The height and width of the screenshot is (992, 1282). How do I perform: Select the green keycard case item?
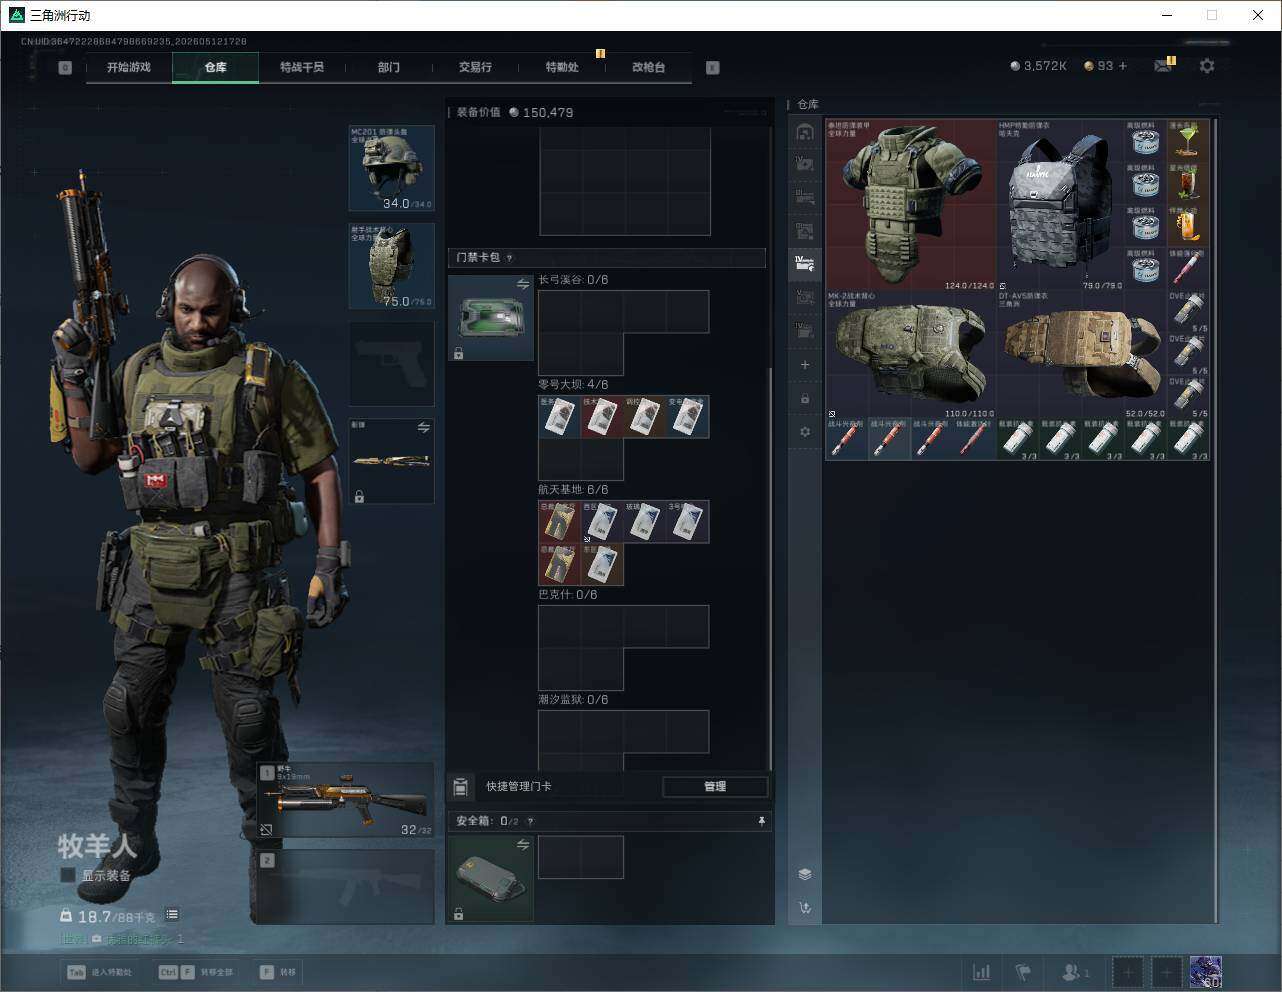tap(490, 318)
